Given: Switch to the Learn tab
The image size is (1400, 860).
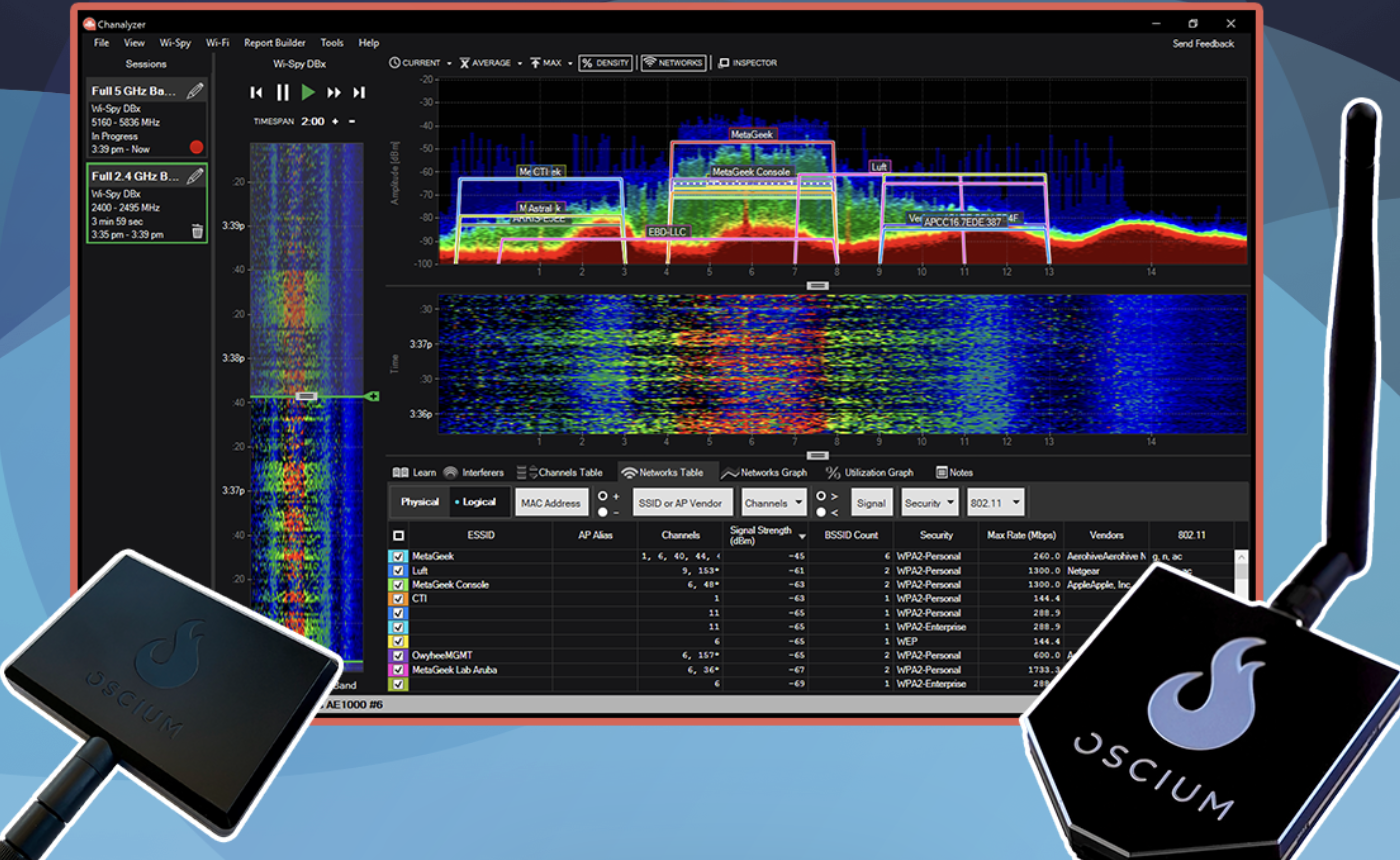Looking at the screenshot, I should click(414, 472).
